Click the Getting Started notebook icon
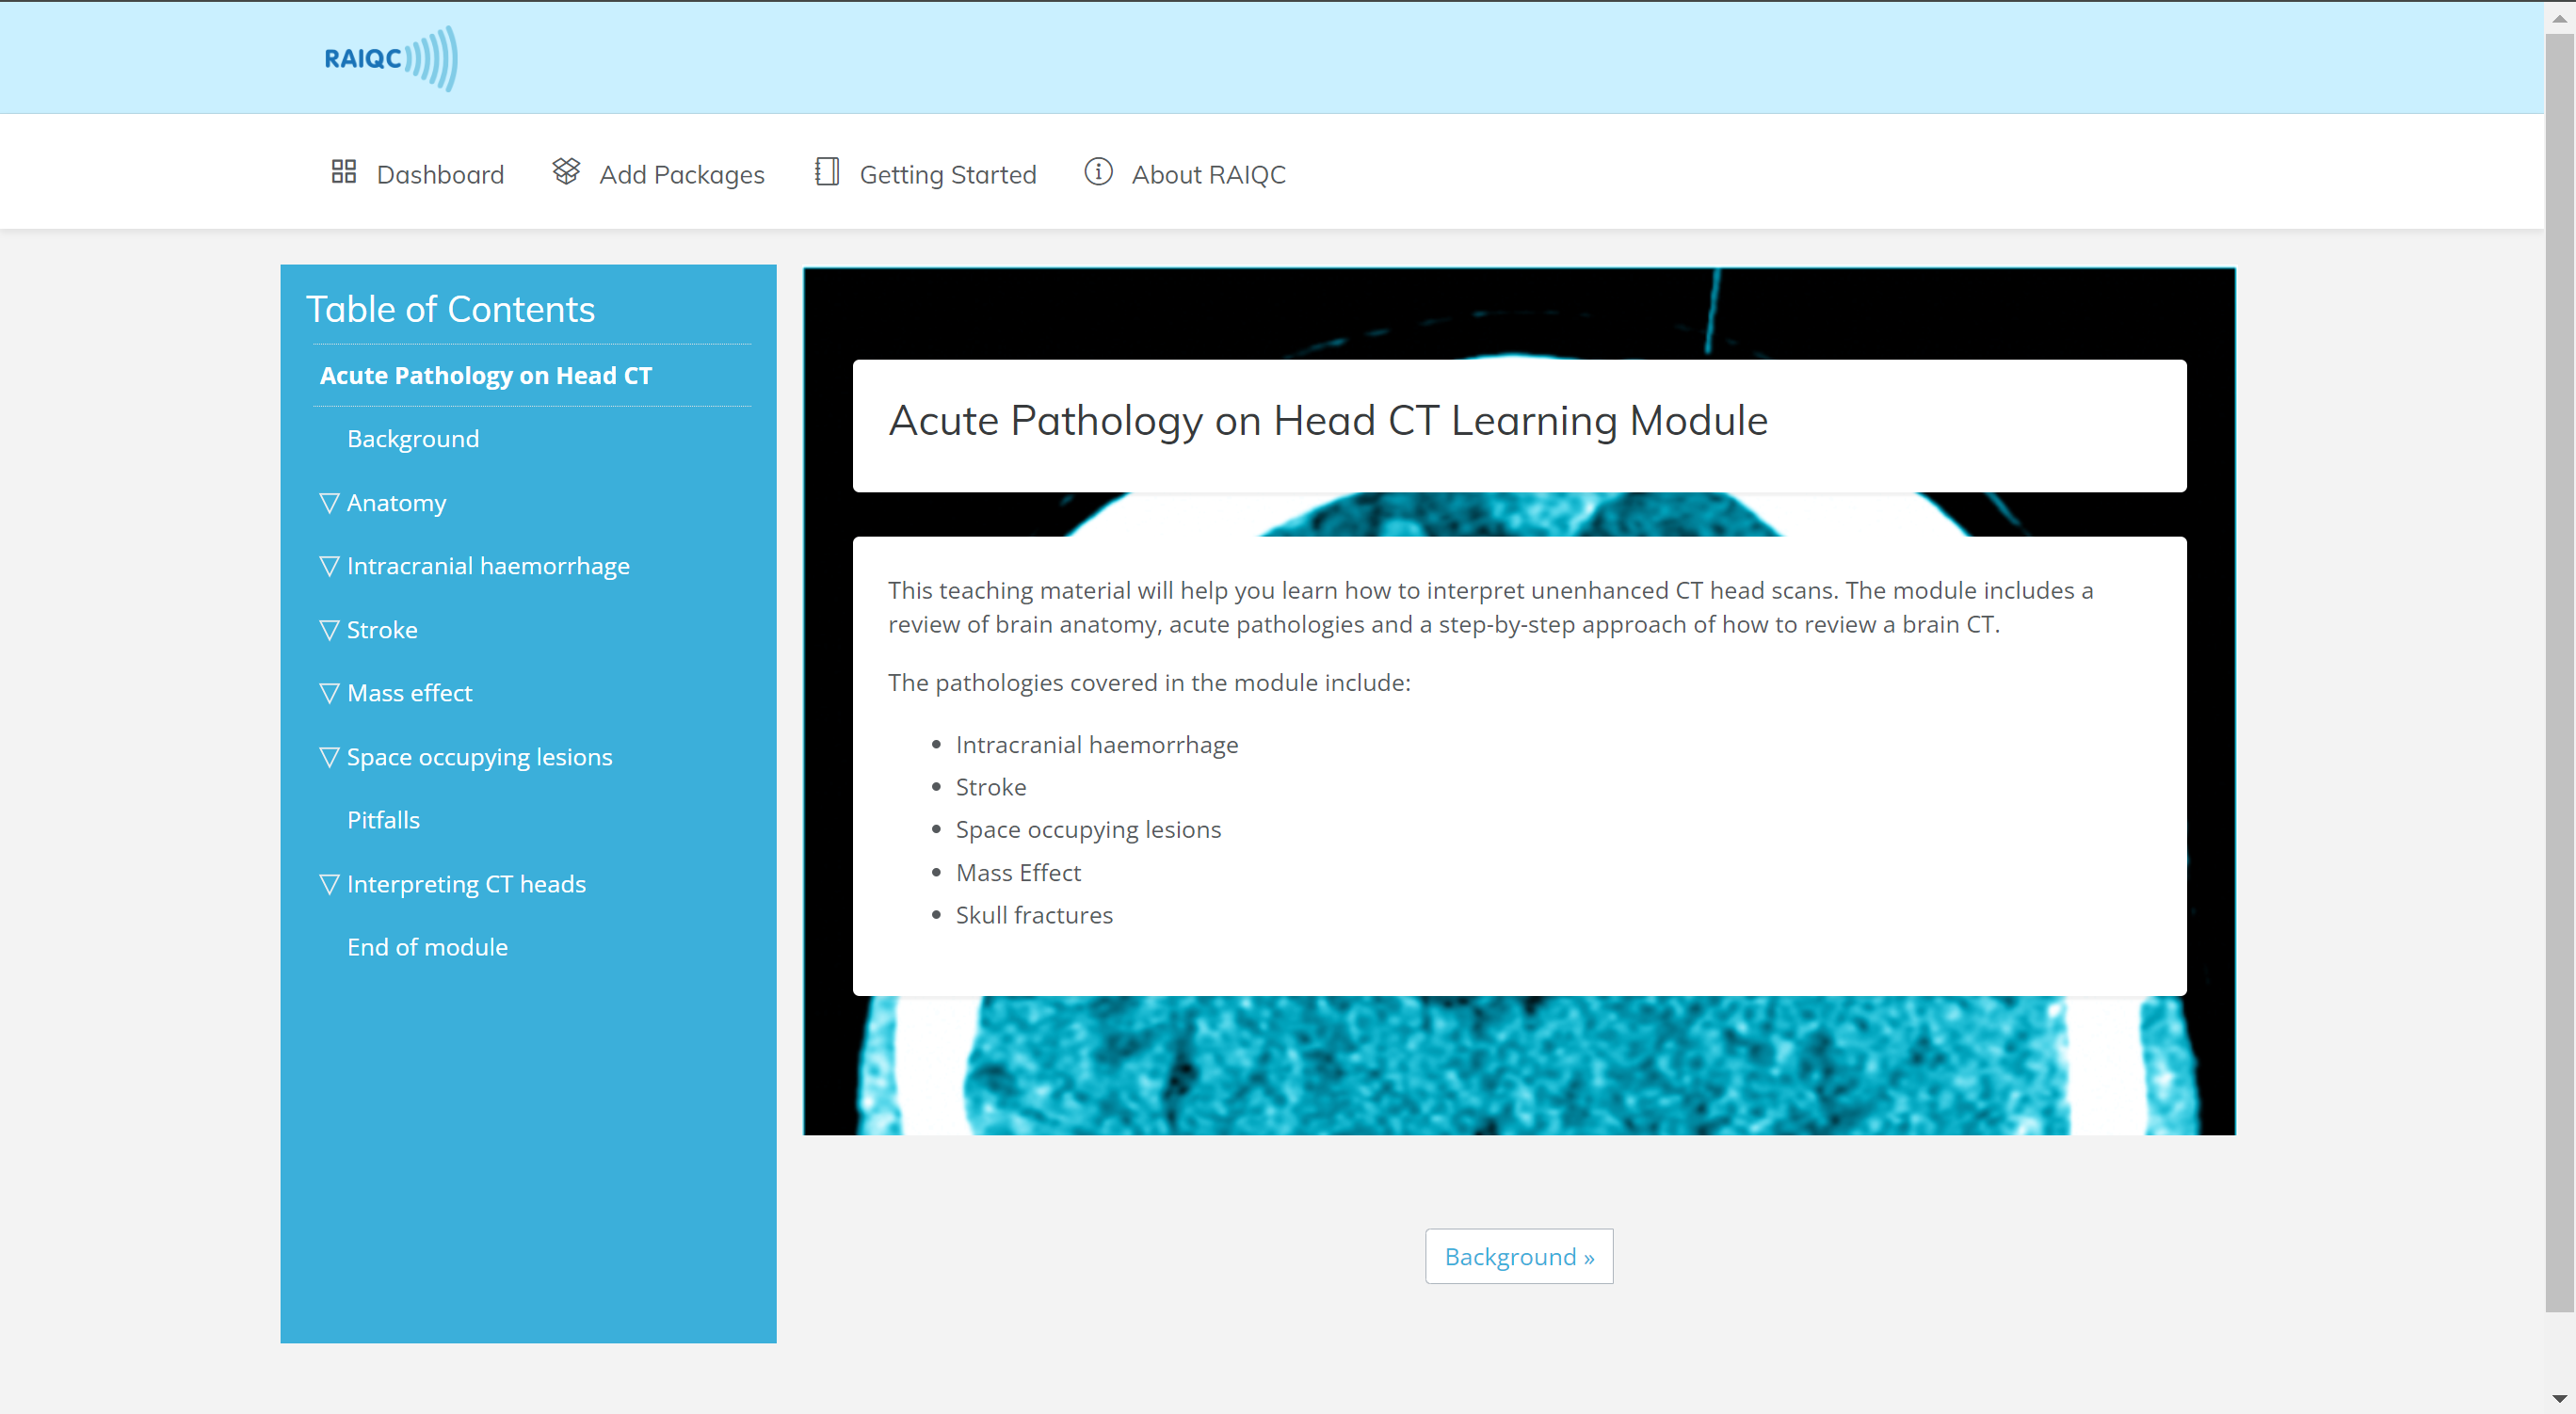This screenshot has width=2576, height=1414. pos(826,172)
